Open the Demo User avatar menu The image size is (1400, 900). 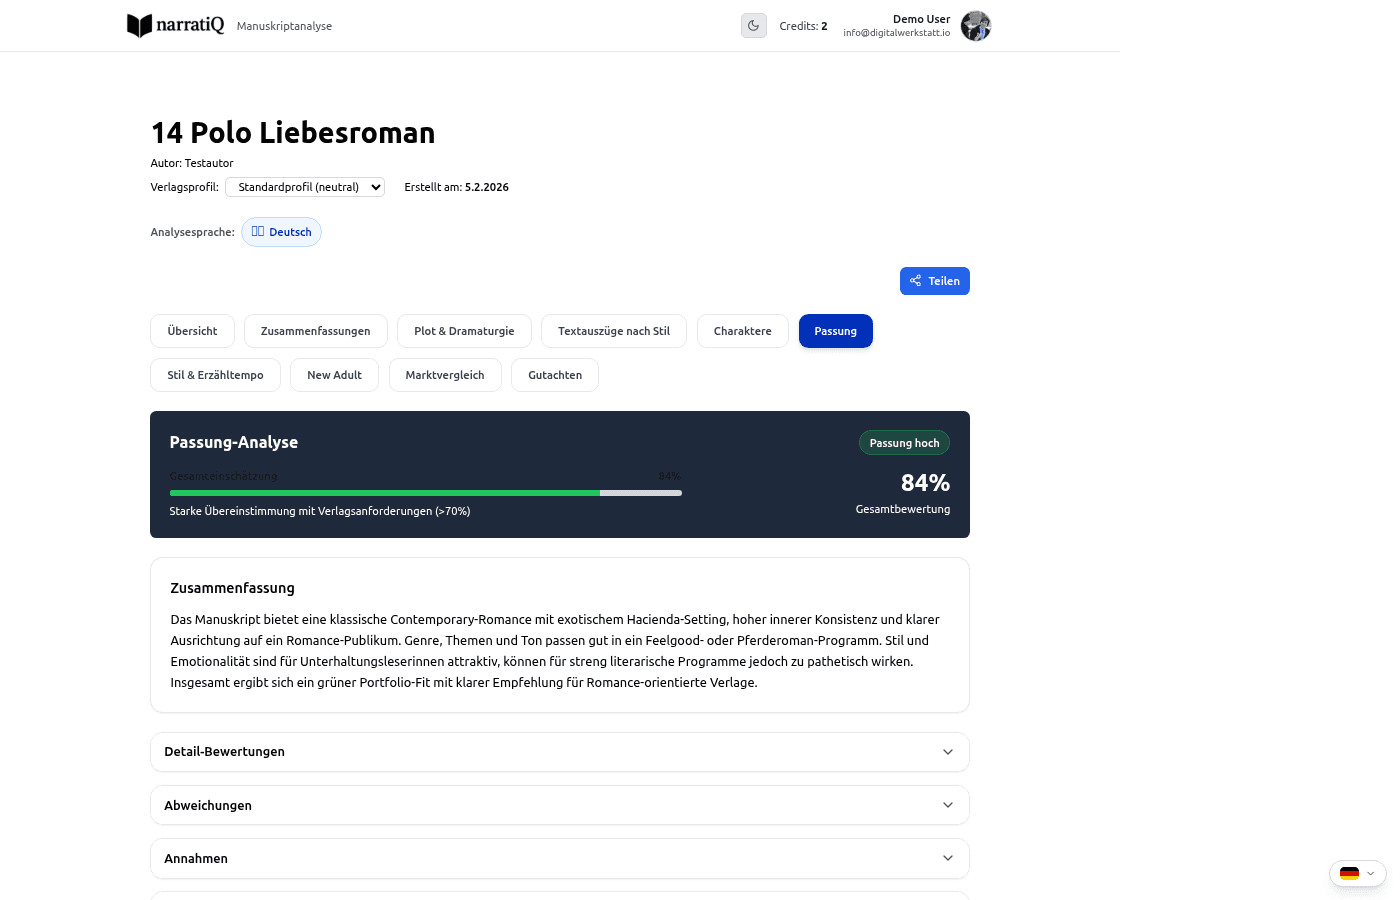pos(975,26)
